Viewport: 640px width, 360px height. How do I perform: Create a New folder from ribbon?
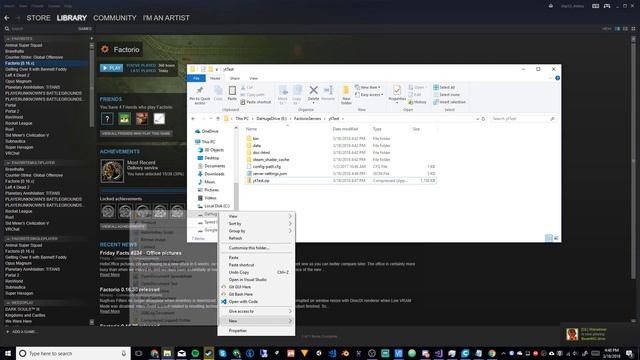tap(346, 94)
